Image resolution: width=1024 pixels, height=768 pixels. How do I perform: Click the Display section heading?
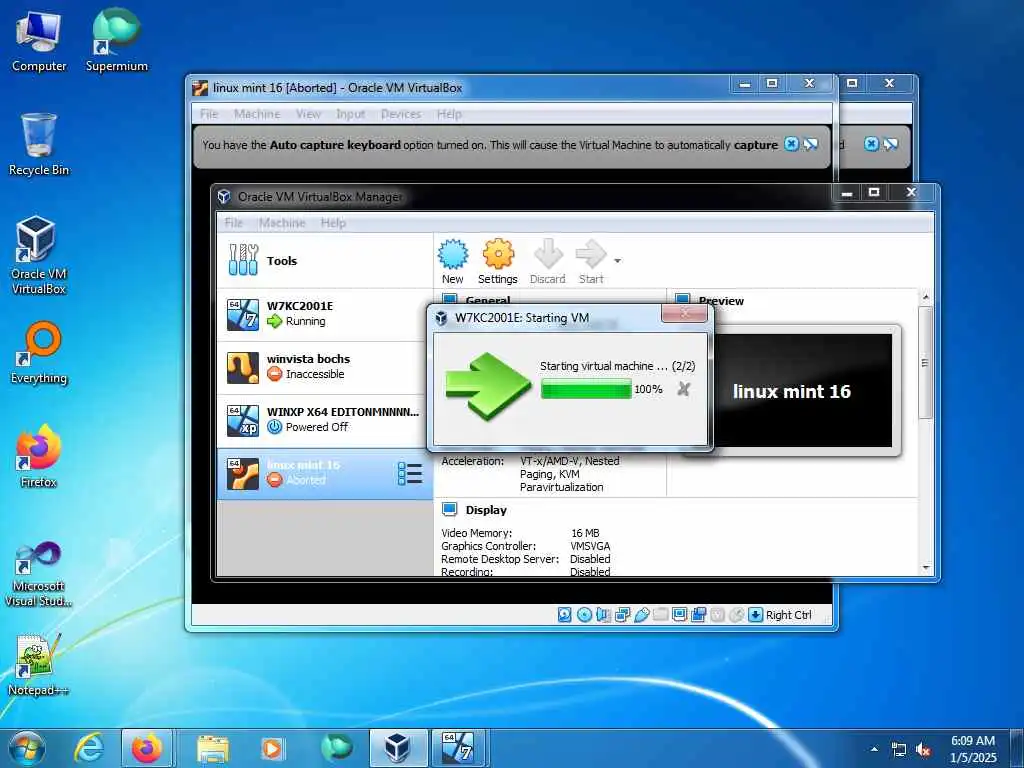[486, 510]
